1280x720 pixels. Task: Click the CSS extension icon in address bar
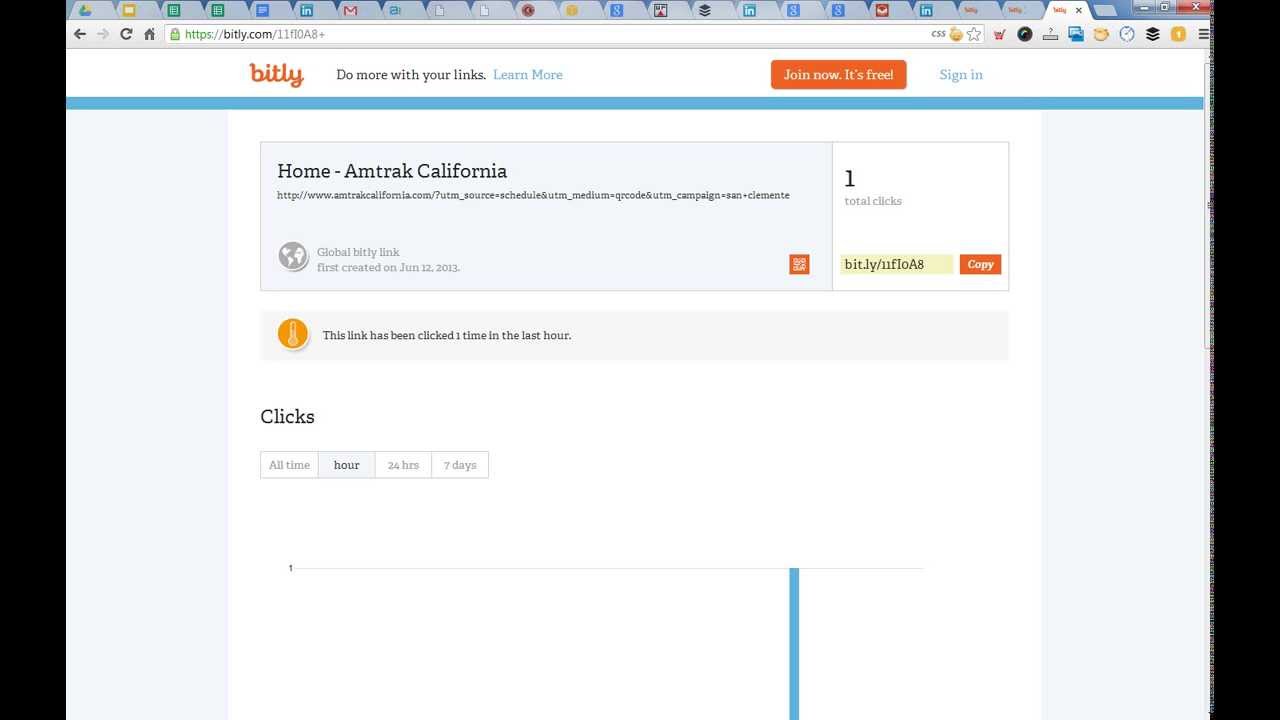[x=938, y=34]
